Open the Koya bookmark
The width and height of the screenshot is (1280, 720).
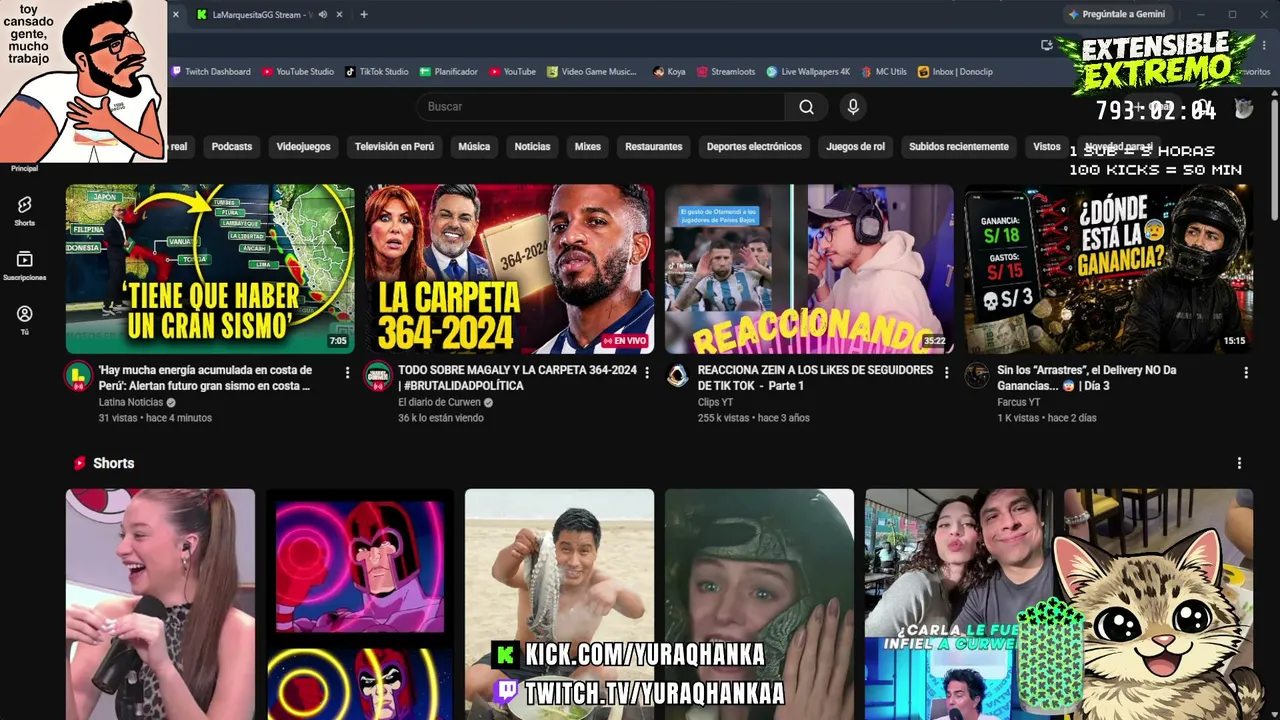click(670, 72)
